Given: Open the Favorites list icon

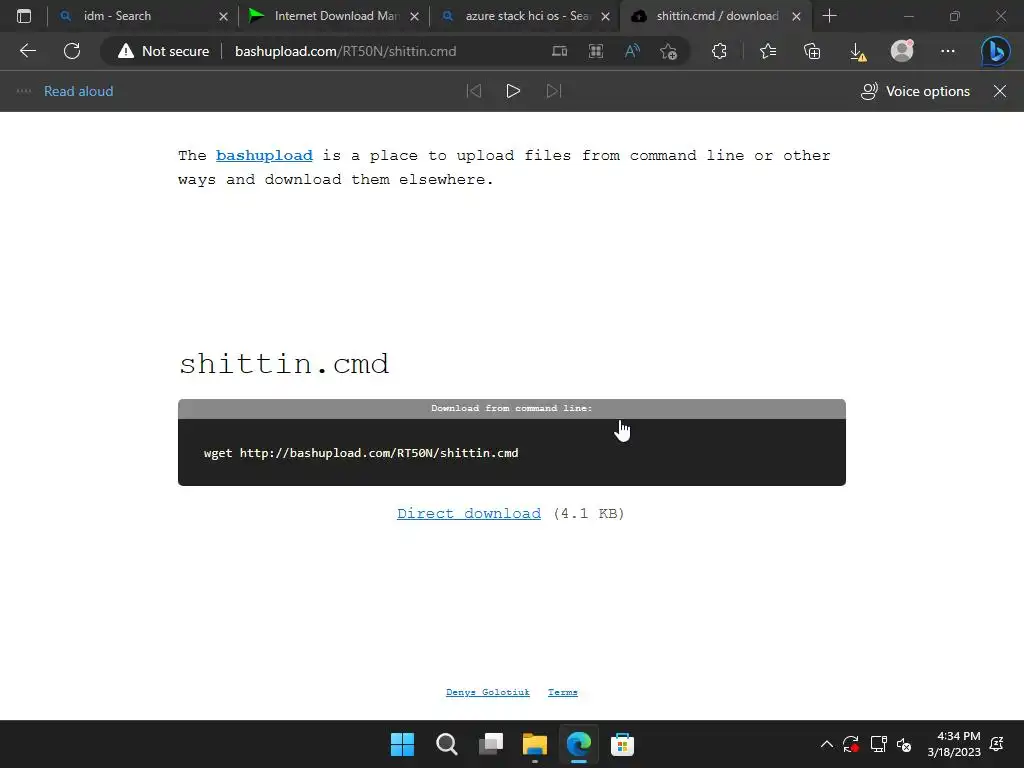Looking at the screenshot, I should pyautogui.click(x=768, y=51).
